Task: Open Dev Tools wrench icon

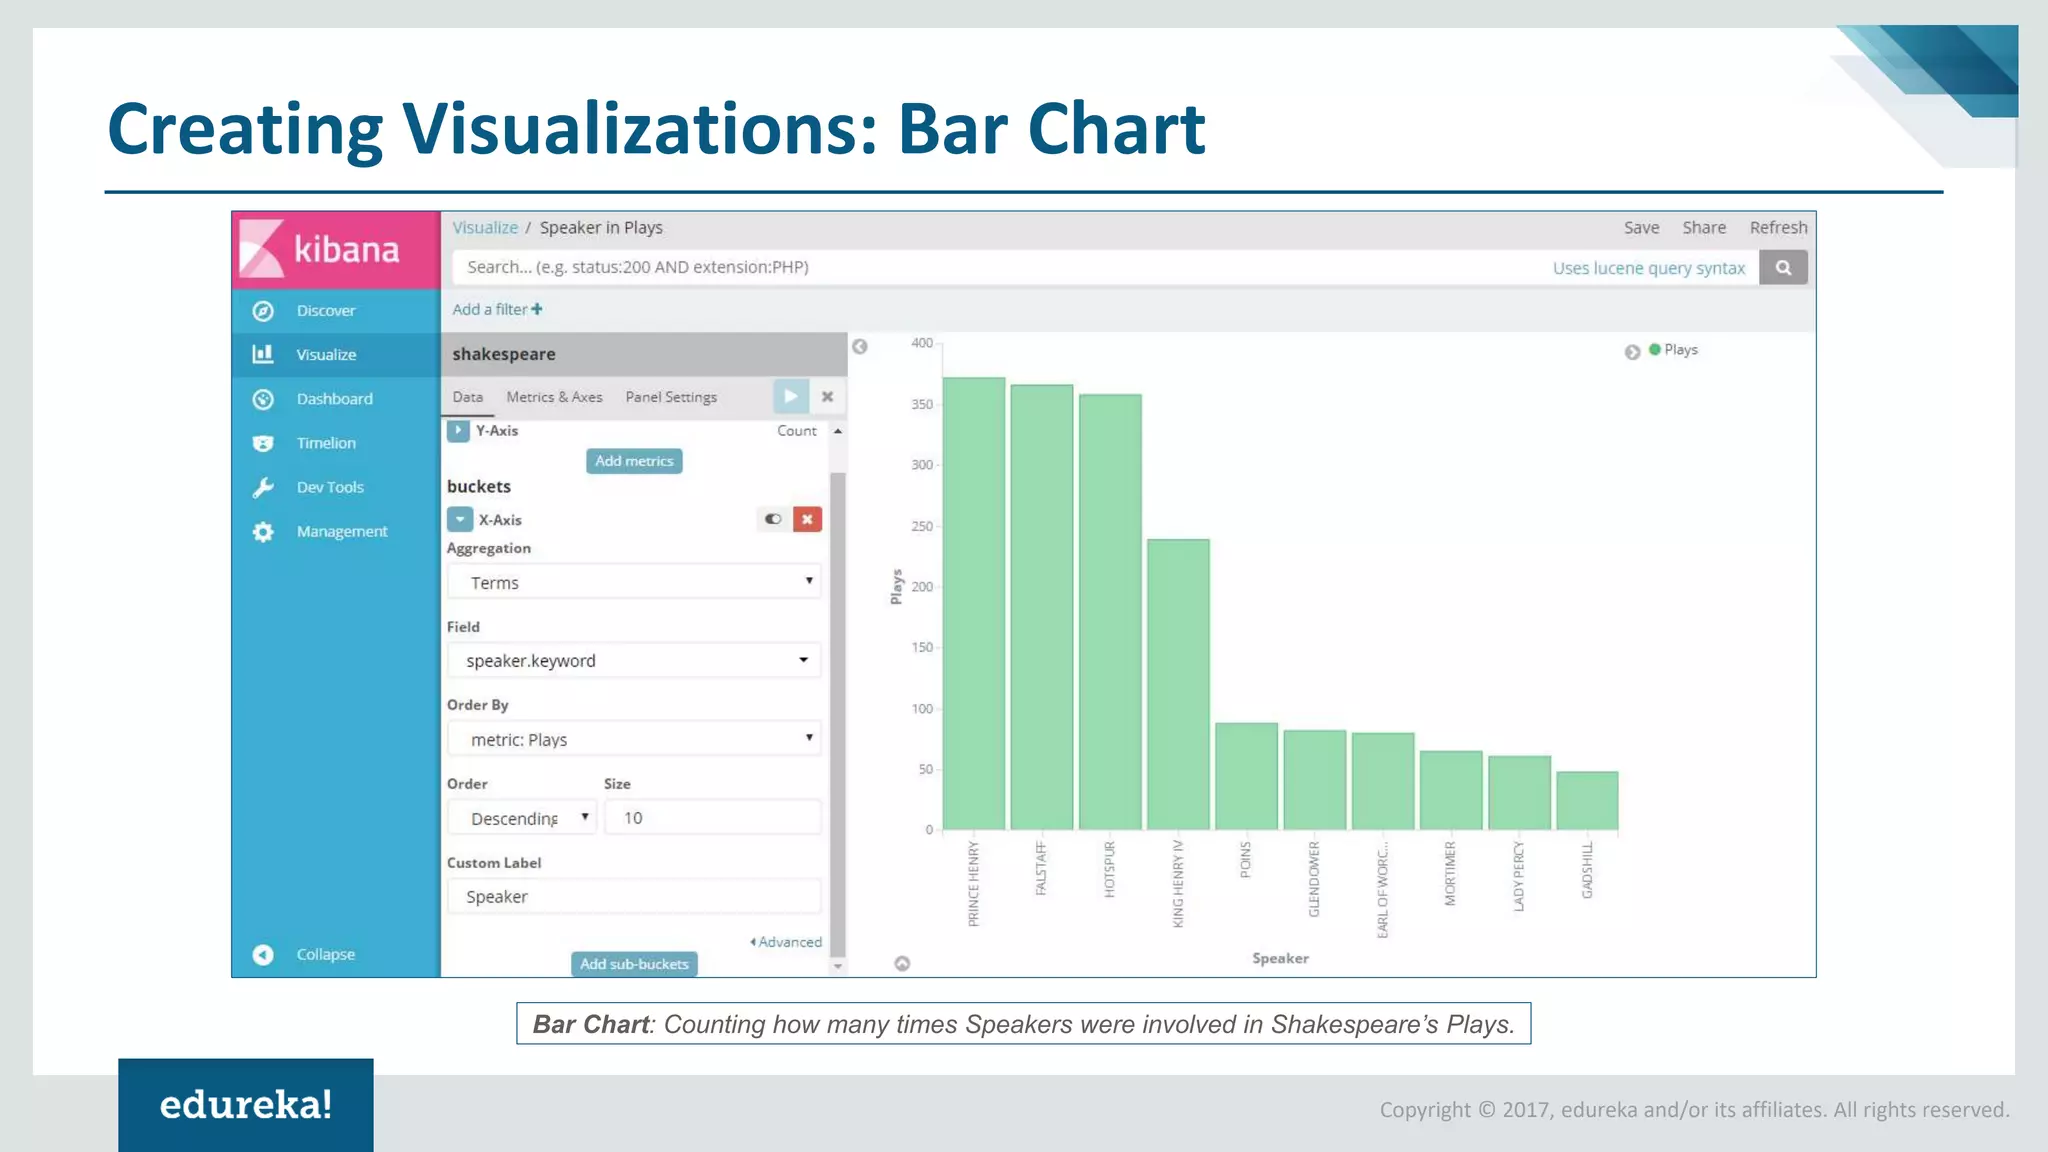Action: [263, 487]
